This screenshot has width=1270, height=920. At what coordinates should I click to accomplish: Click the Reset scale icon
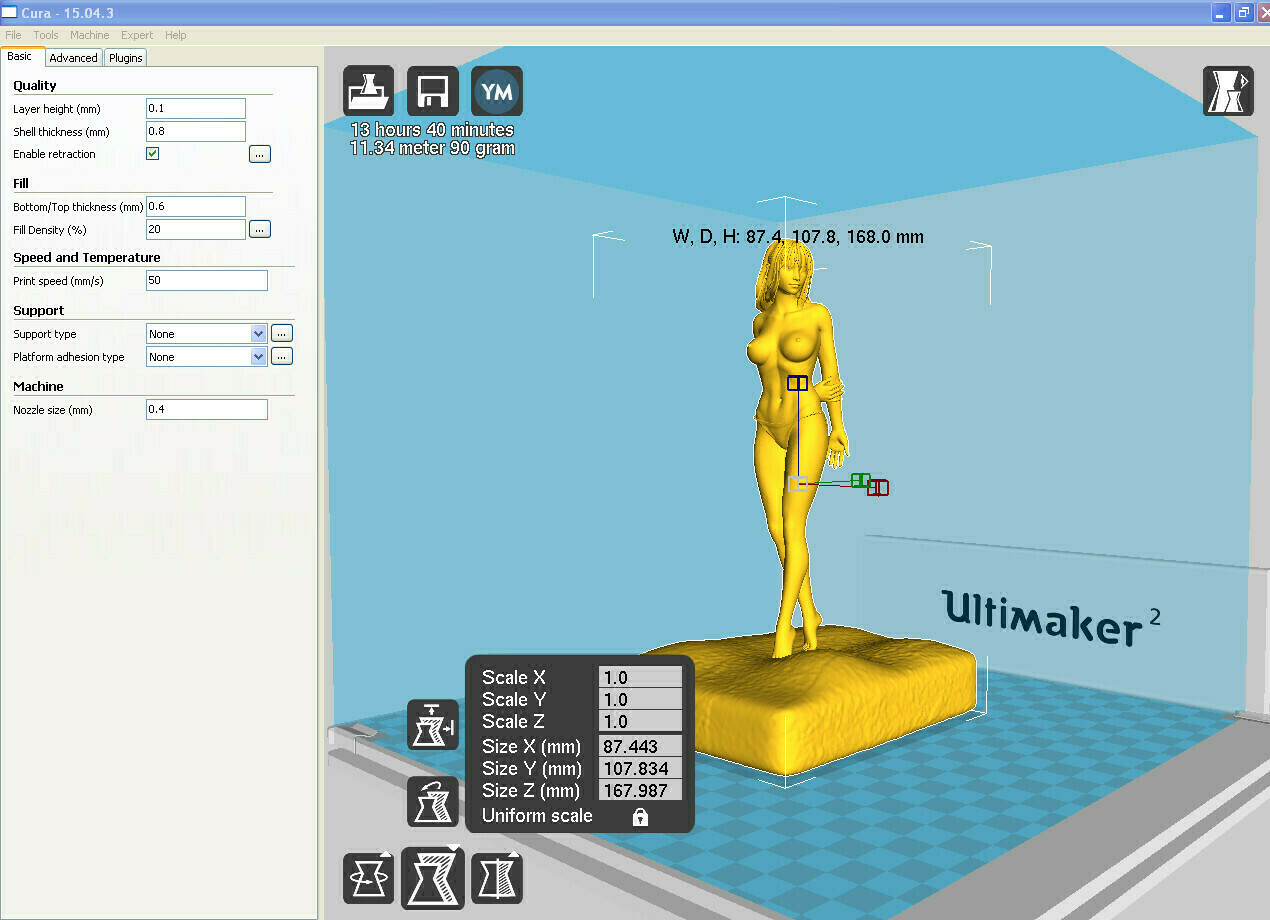click(x=432, y=801)
